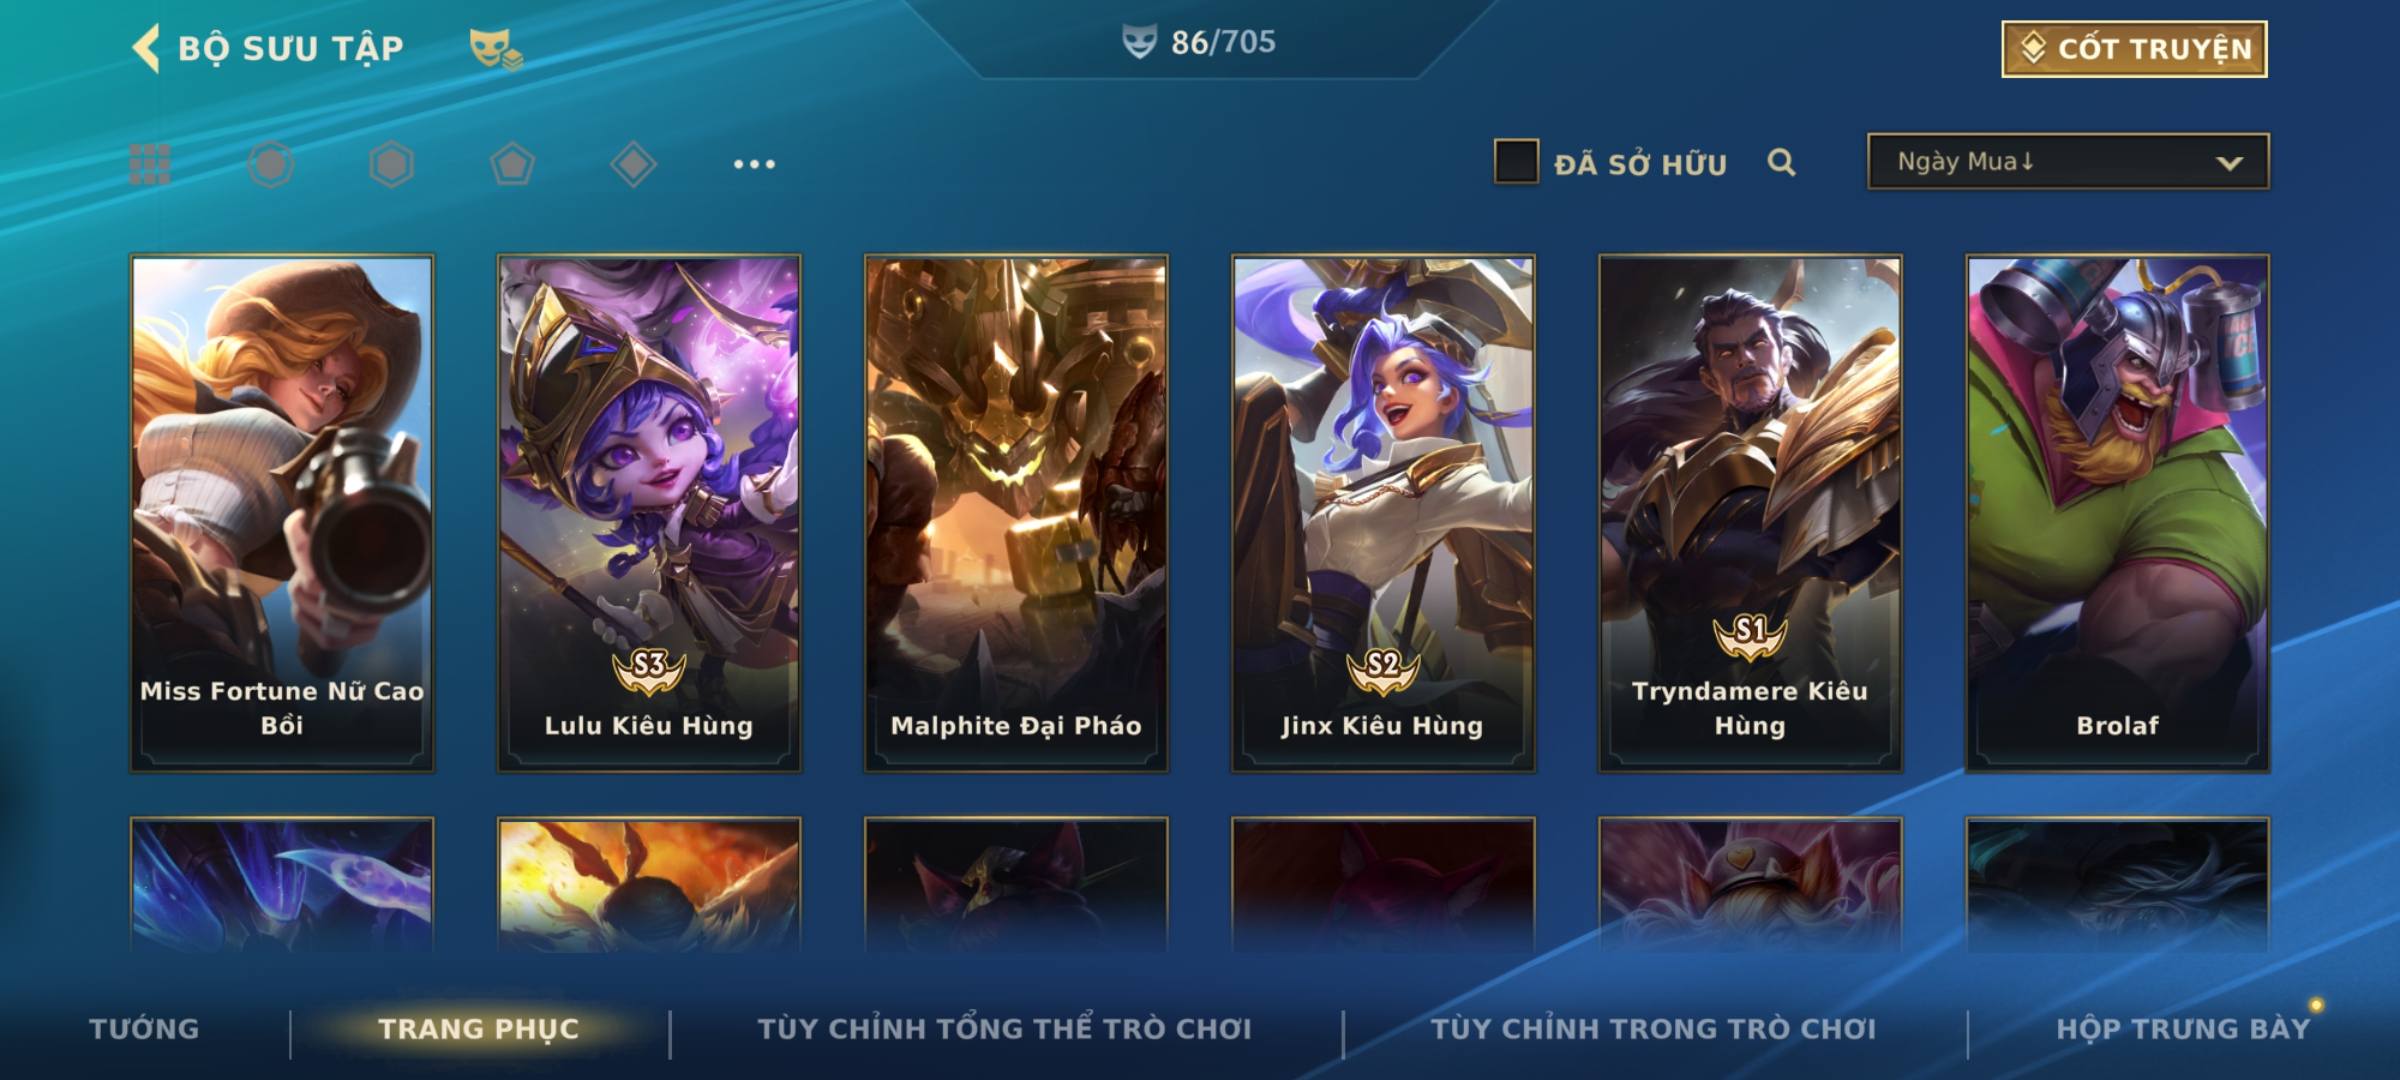Select the pentagon rarity filter icon
Viewport: 2400px width, 1080px height.
(512, 164)
